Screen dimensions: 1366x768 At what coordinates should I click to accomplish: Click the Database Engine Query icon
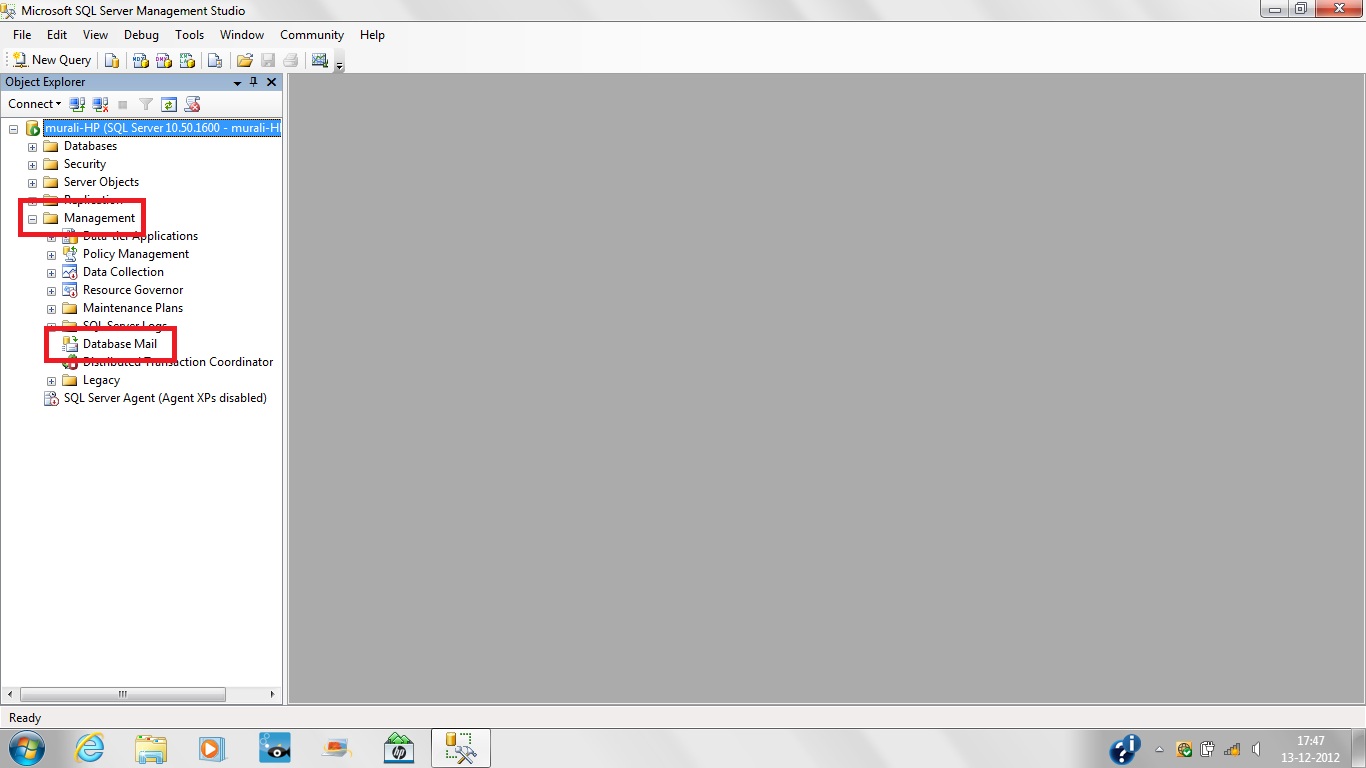[x=112, y=61]
